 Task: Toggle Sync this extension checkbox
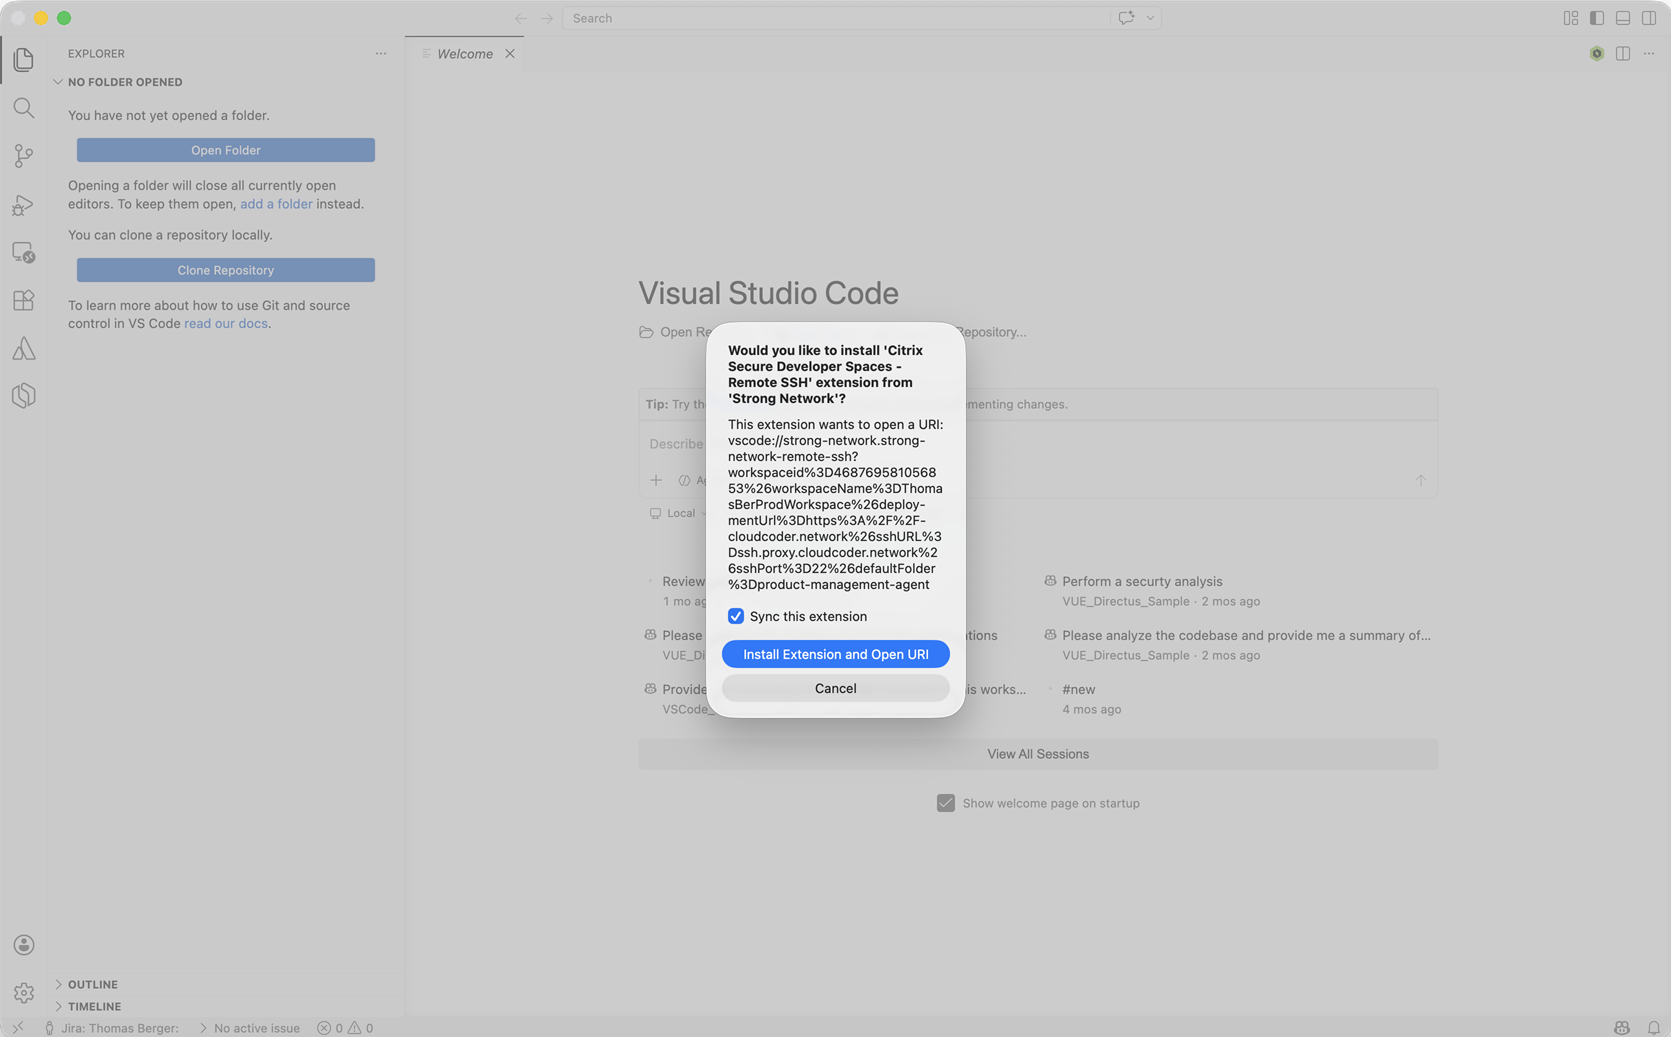coord(736,616)
